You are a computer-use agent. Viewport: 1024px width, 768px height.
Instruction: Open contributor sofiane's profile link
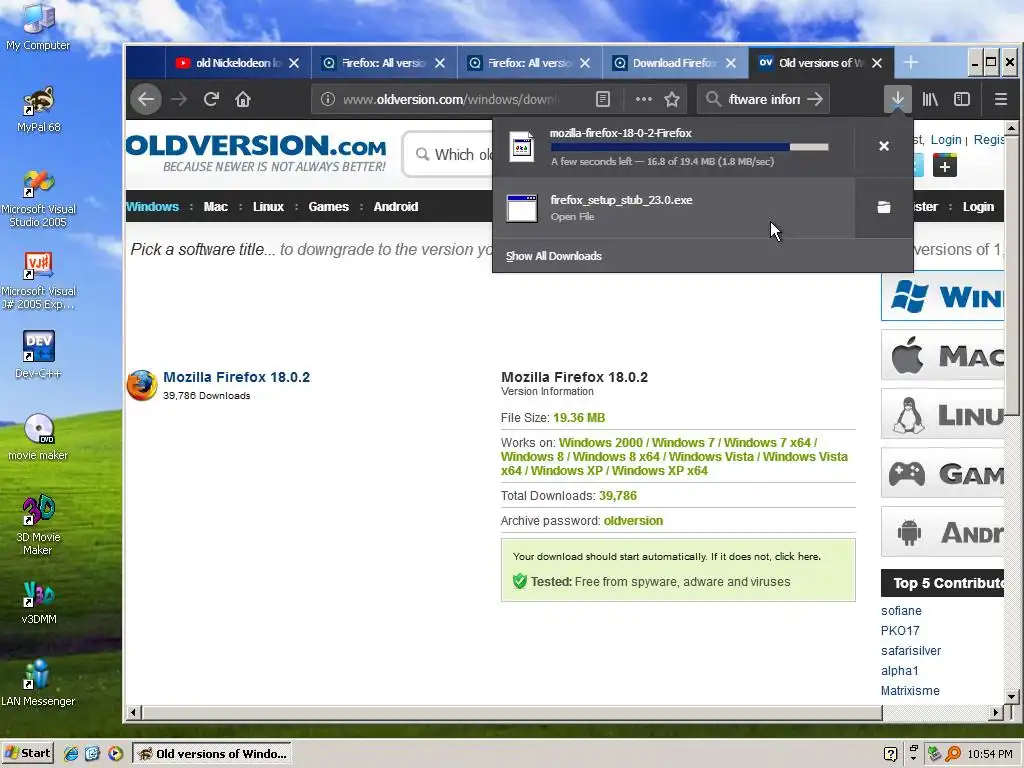901,611
